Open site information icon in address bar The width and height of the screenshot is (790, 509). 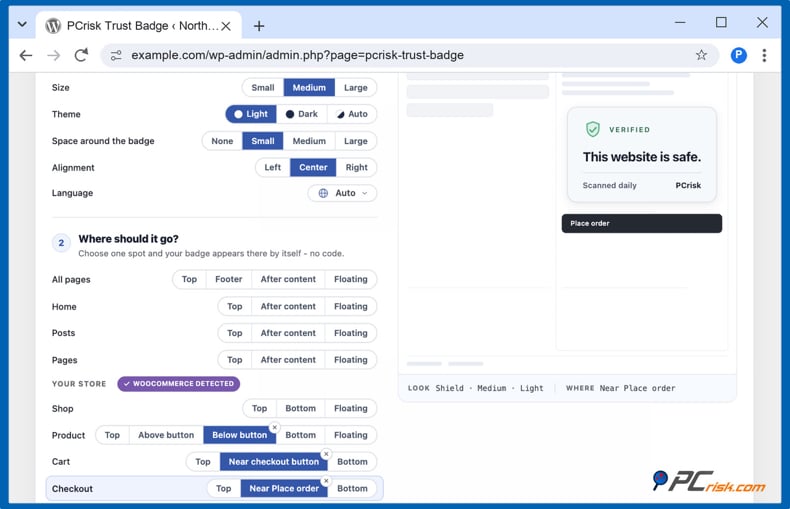click(x=116, y=55)
